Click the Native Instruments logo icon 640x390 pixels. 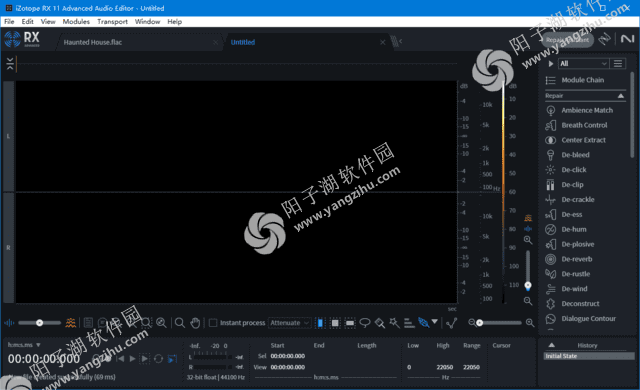[x=627, y=39]
